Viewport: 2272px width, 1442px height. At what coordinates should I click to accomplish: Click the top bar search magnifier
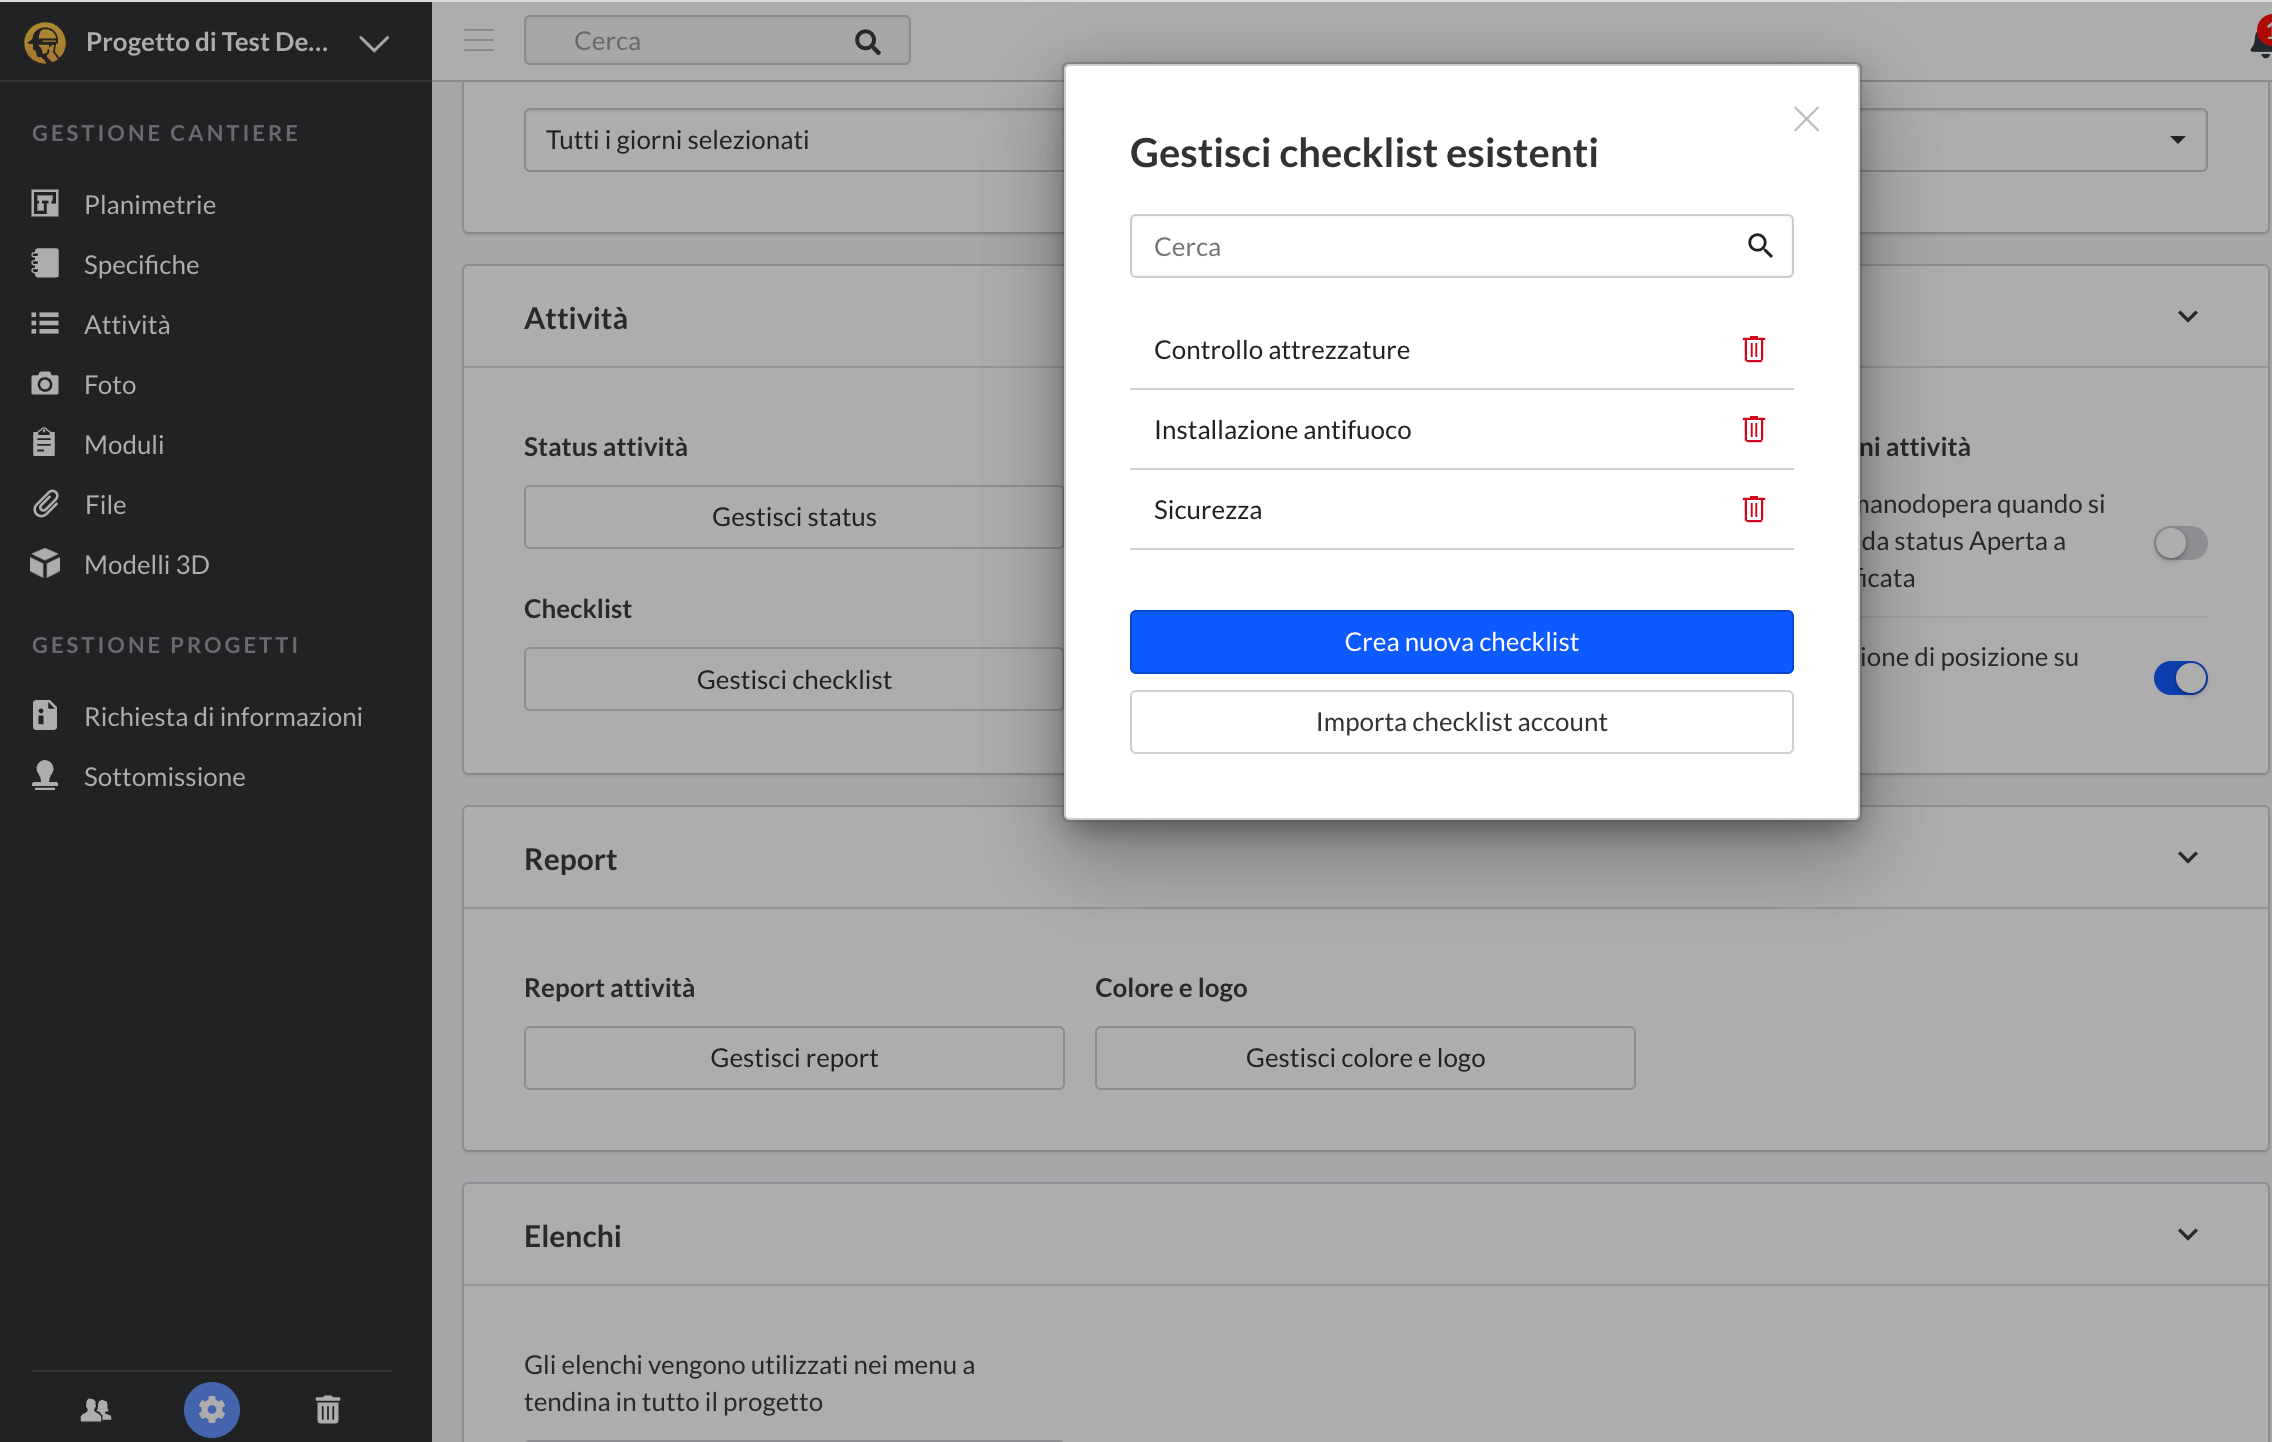(x=867, y=41)
